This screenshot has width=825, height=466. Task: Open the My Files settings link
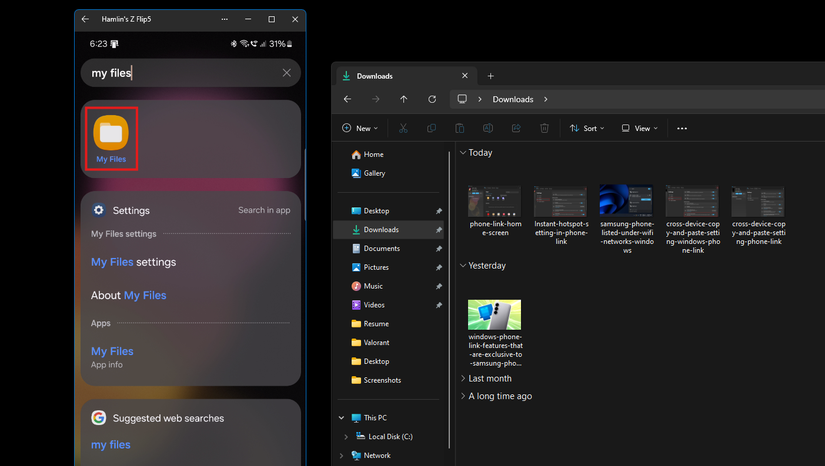[133, 262]
